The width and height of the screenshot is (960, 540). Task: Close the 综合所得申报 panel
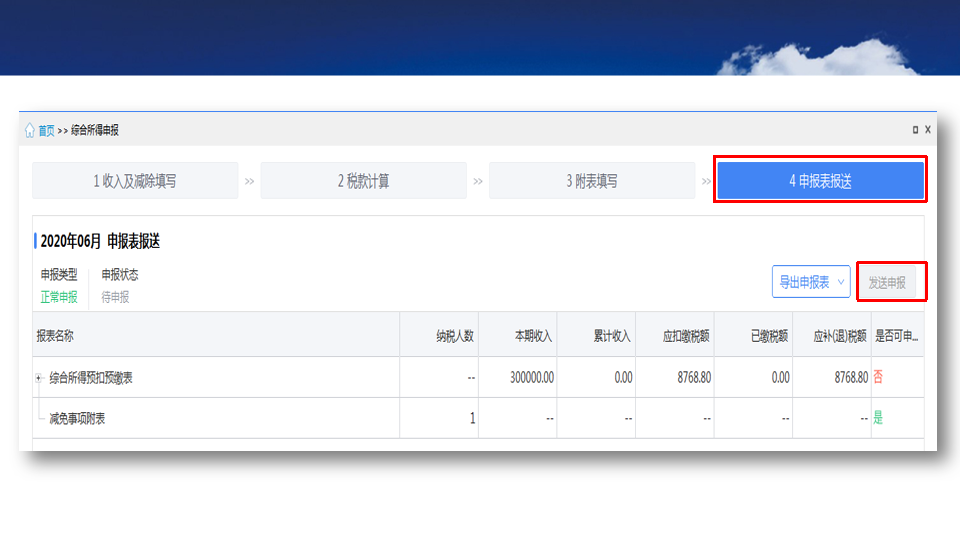[x=928, y=130]
